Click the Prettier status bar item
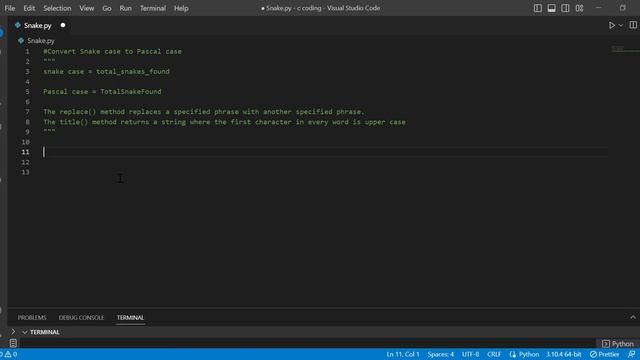This screenshot has width=640, height=360. [604, 354]
